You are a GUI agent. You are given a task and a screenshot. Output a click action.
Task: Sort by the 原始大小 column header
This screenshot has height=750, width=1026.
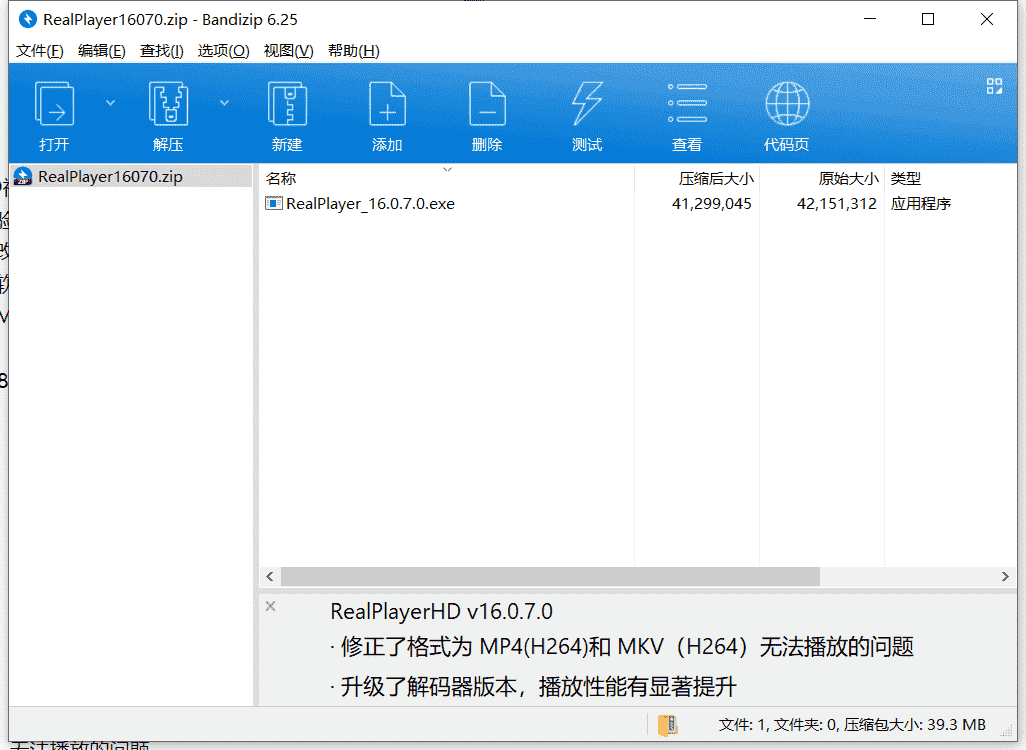click(x=822, y=178)
